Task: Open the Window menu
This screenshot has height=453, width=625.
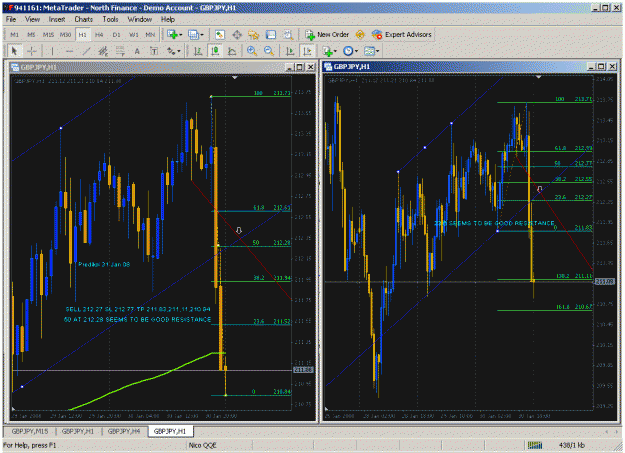Action: [140, 19]
